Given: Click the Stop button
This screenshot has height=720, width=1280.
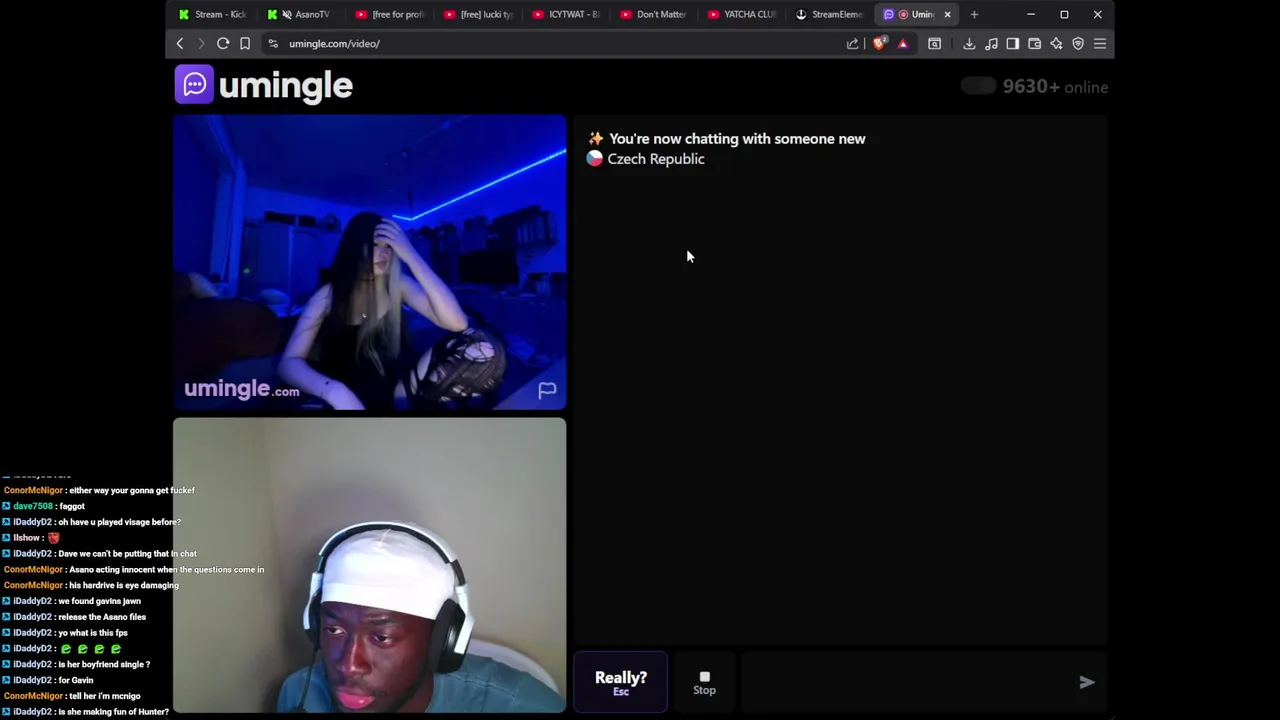Looking at the screenshot, I should coord(704,683).
